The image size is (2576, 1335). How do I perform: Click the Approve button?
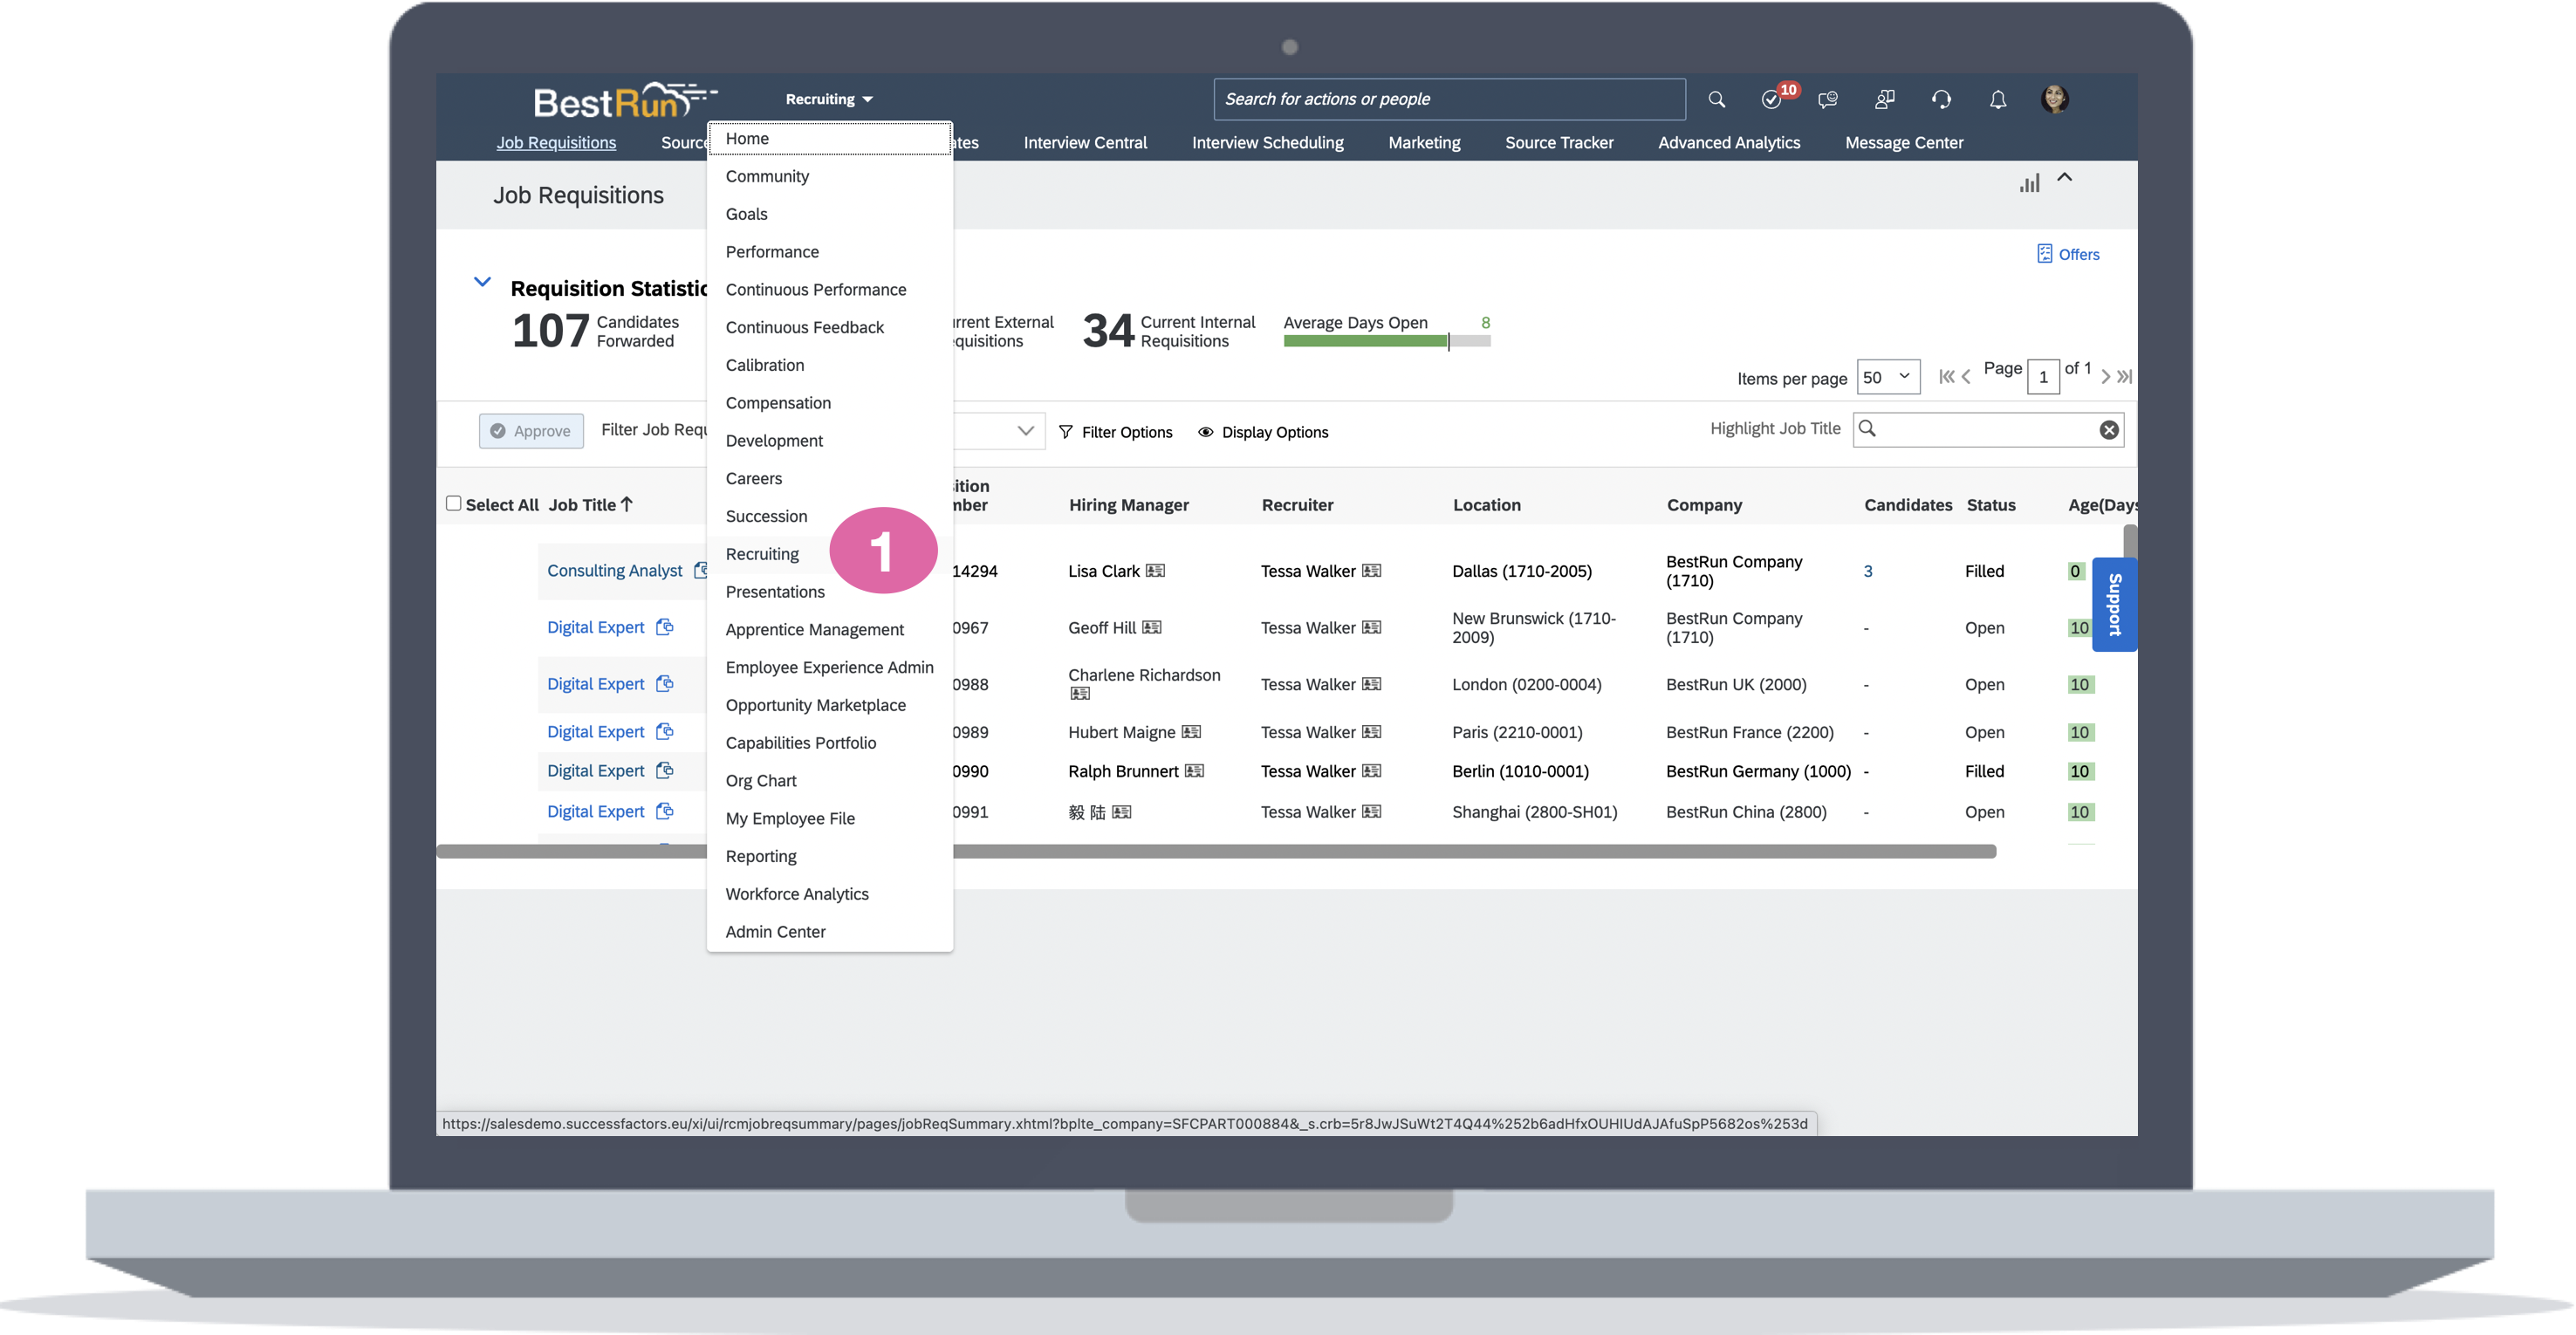tap(531, 431)
